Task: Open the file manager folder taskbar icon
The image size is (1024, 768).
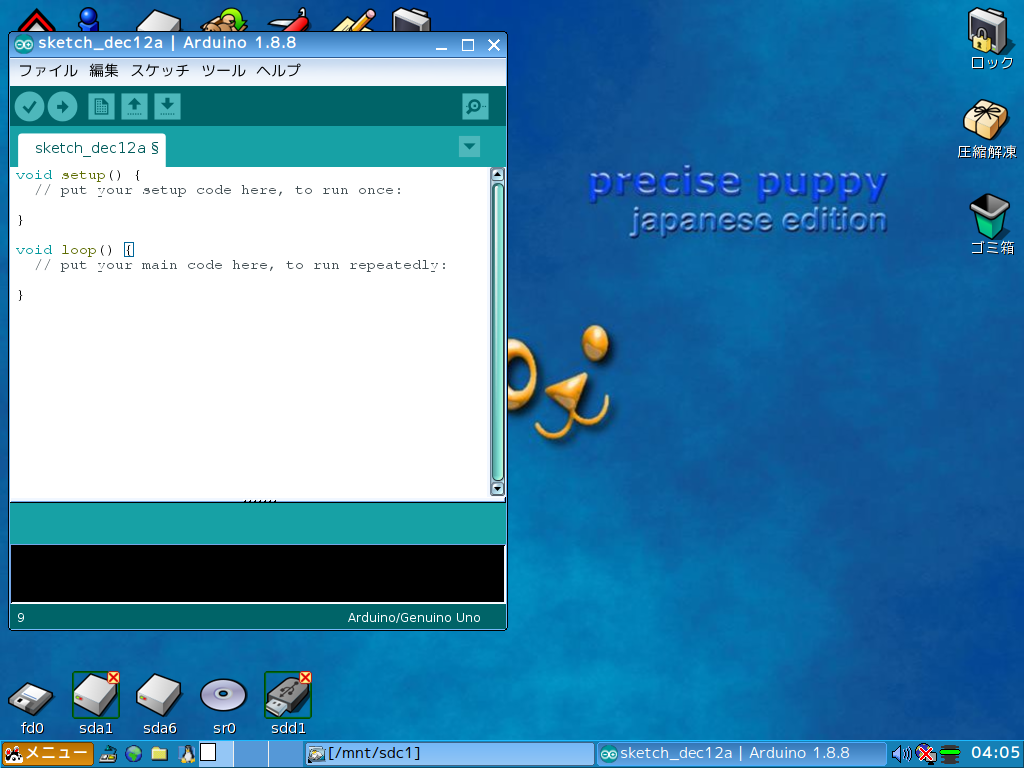Action: 159,754
